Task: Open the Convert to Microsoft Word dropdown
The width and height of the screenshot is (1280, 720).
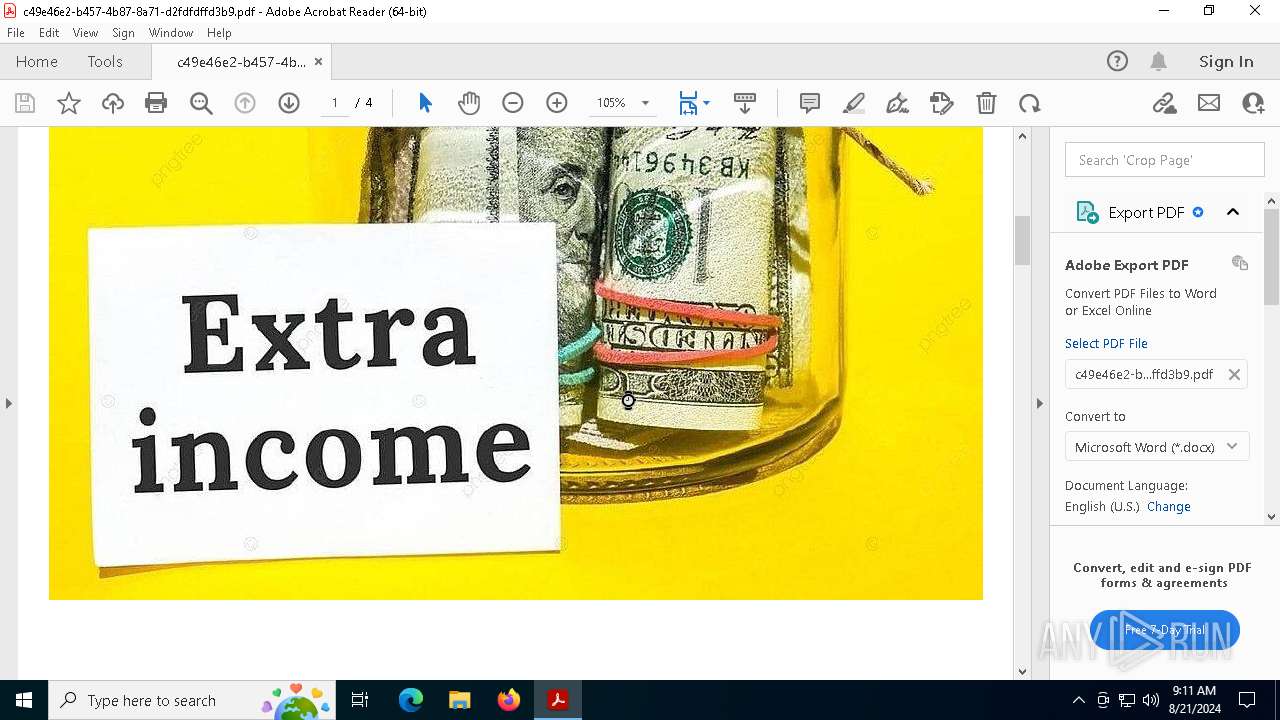Action: click(1157, 447)
